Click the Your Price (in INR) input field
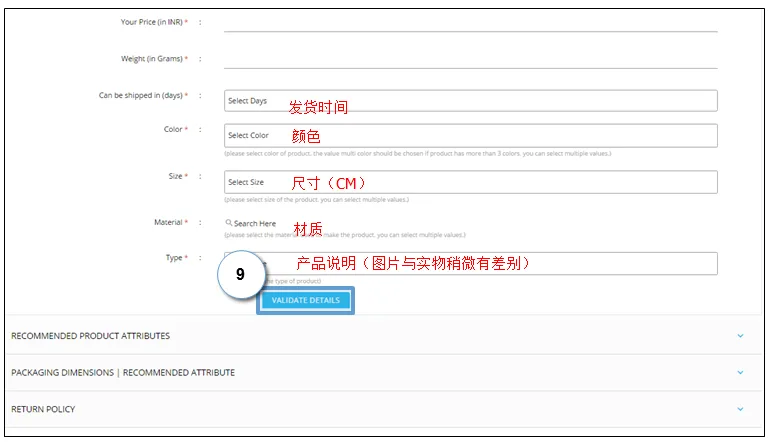This screenshot has width=771, height=442. pyautogui.click(x=471, y=23)
